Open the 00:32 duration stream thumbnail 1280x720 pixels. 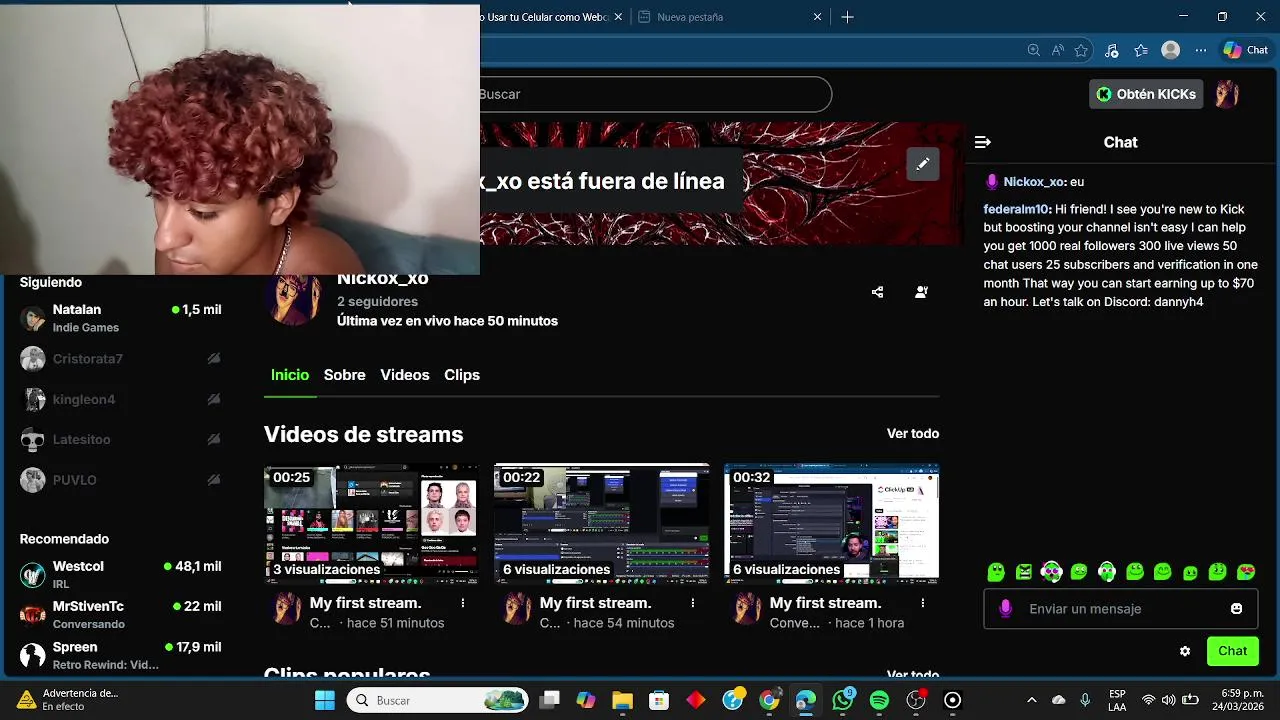pos(831,524)
